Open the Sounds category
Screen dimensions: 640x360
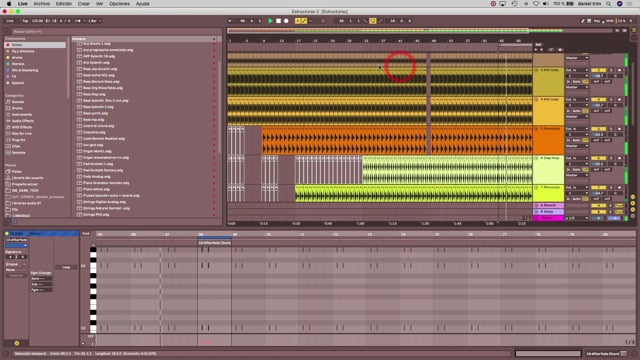click(x=18, y=102)
